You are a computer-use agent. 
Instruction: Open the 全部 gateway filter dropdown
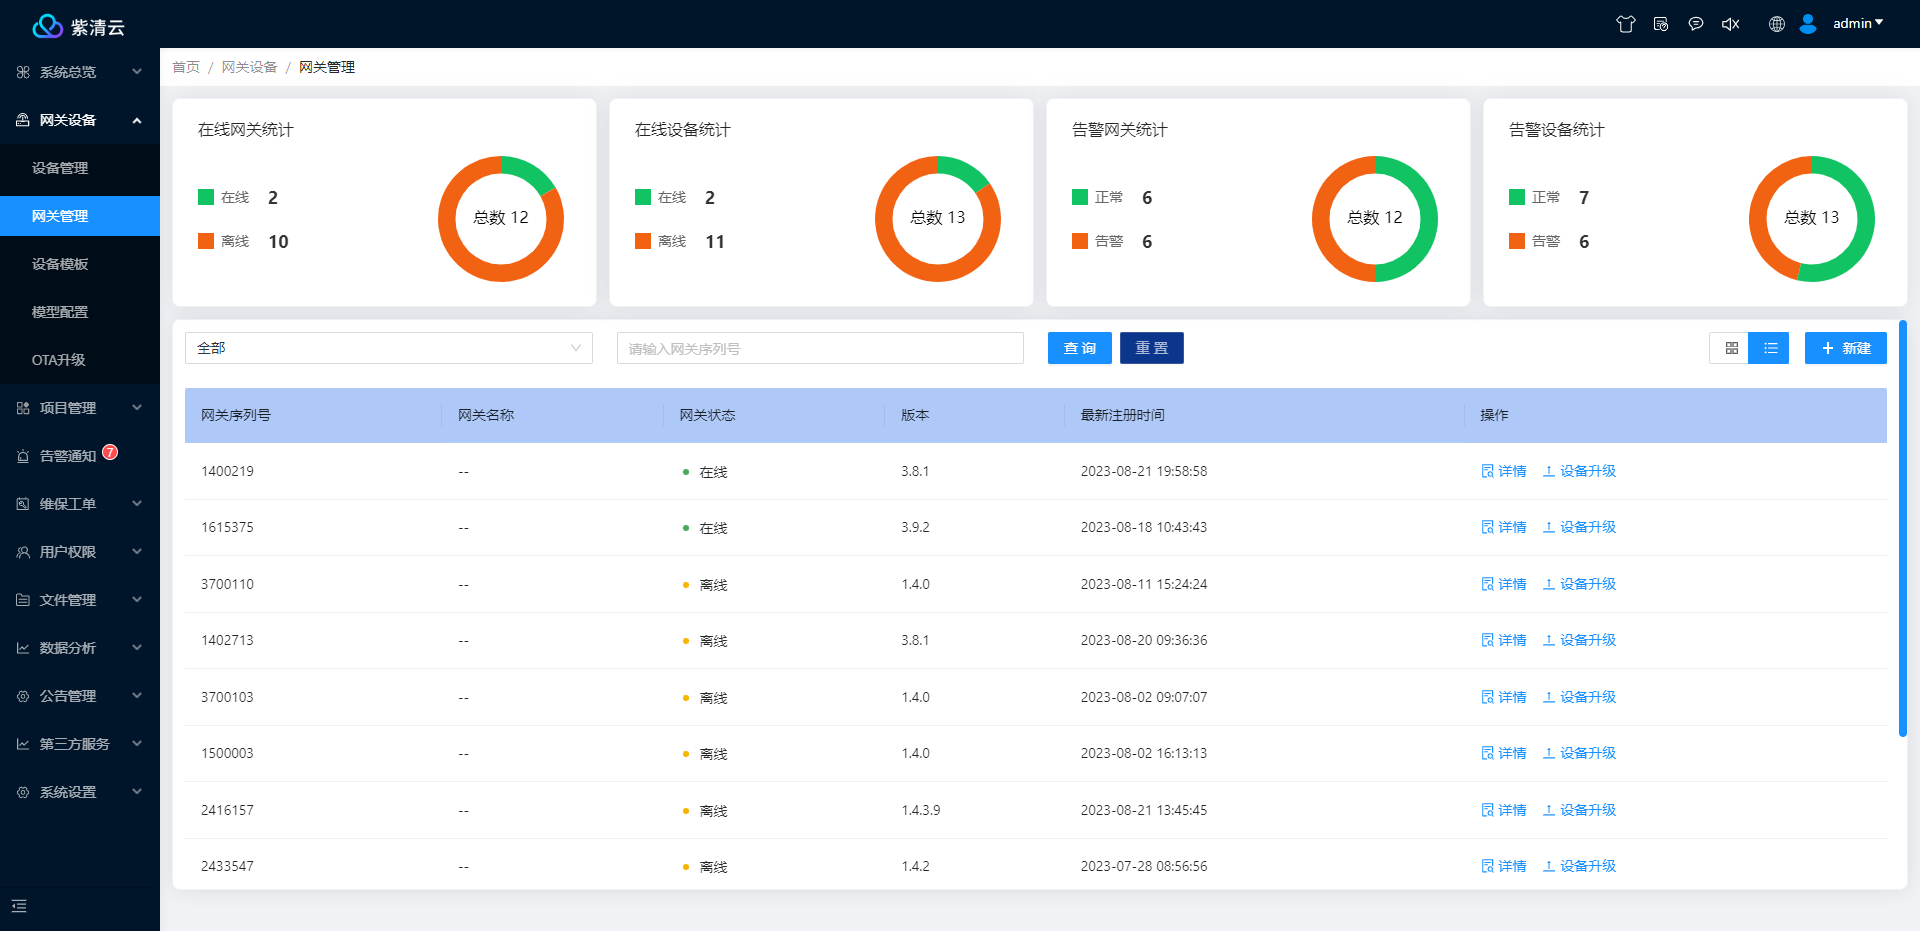389,348
